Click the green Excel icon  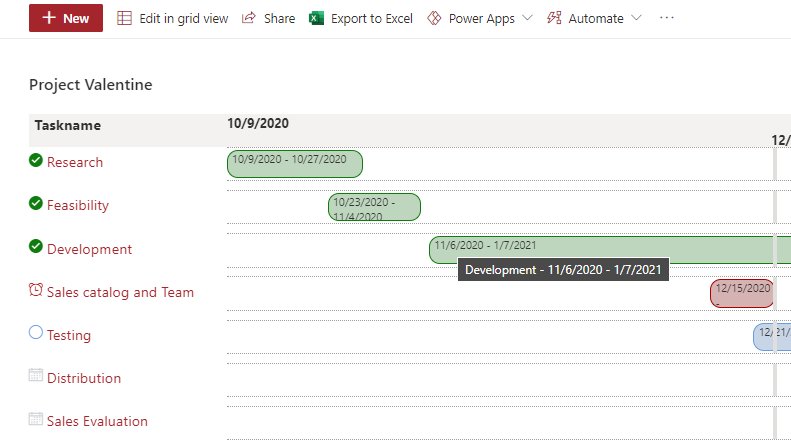[x=316, y=18]
